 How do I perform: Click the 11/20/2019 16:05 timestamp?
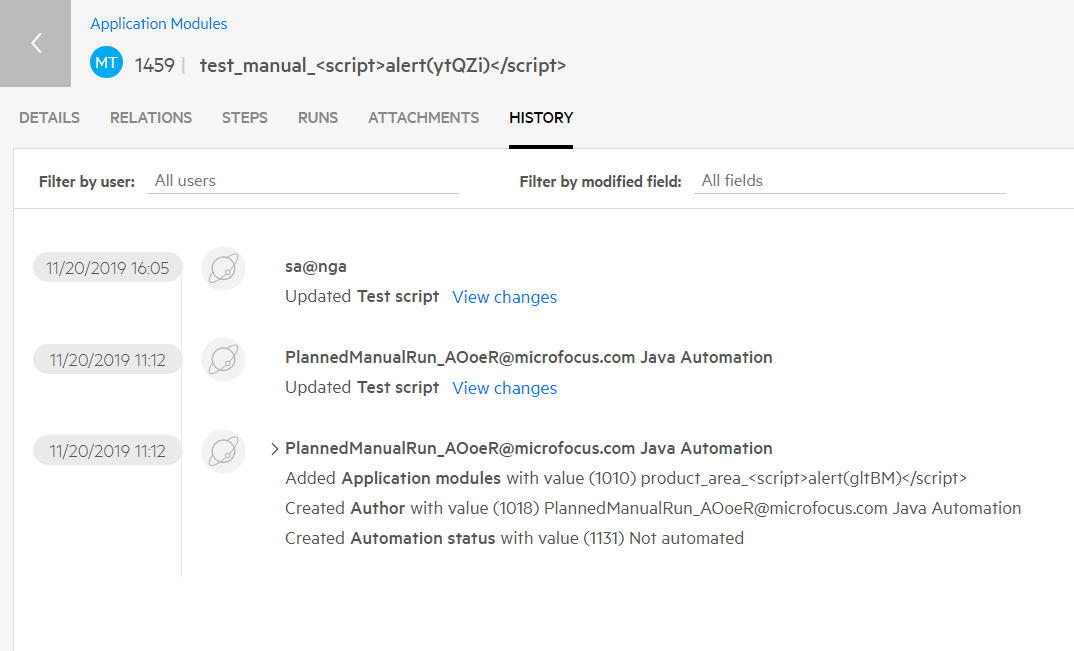click(108, 268)
